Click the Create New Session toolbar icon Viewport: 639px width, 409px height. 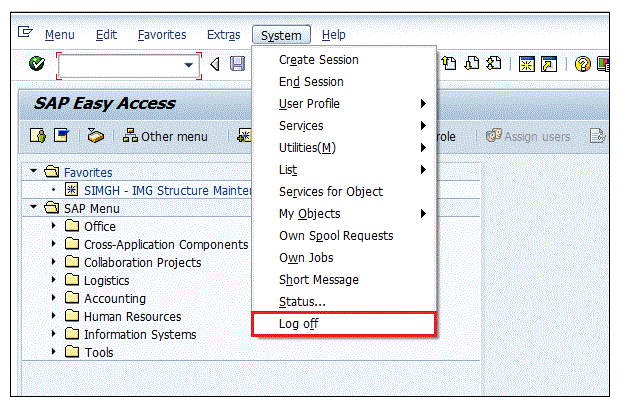click(x=527, y=64)
